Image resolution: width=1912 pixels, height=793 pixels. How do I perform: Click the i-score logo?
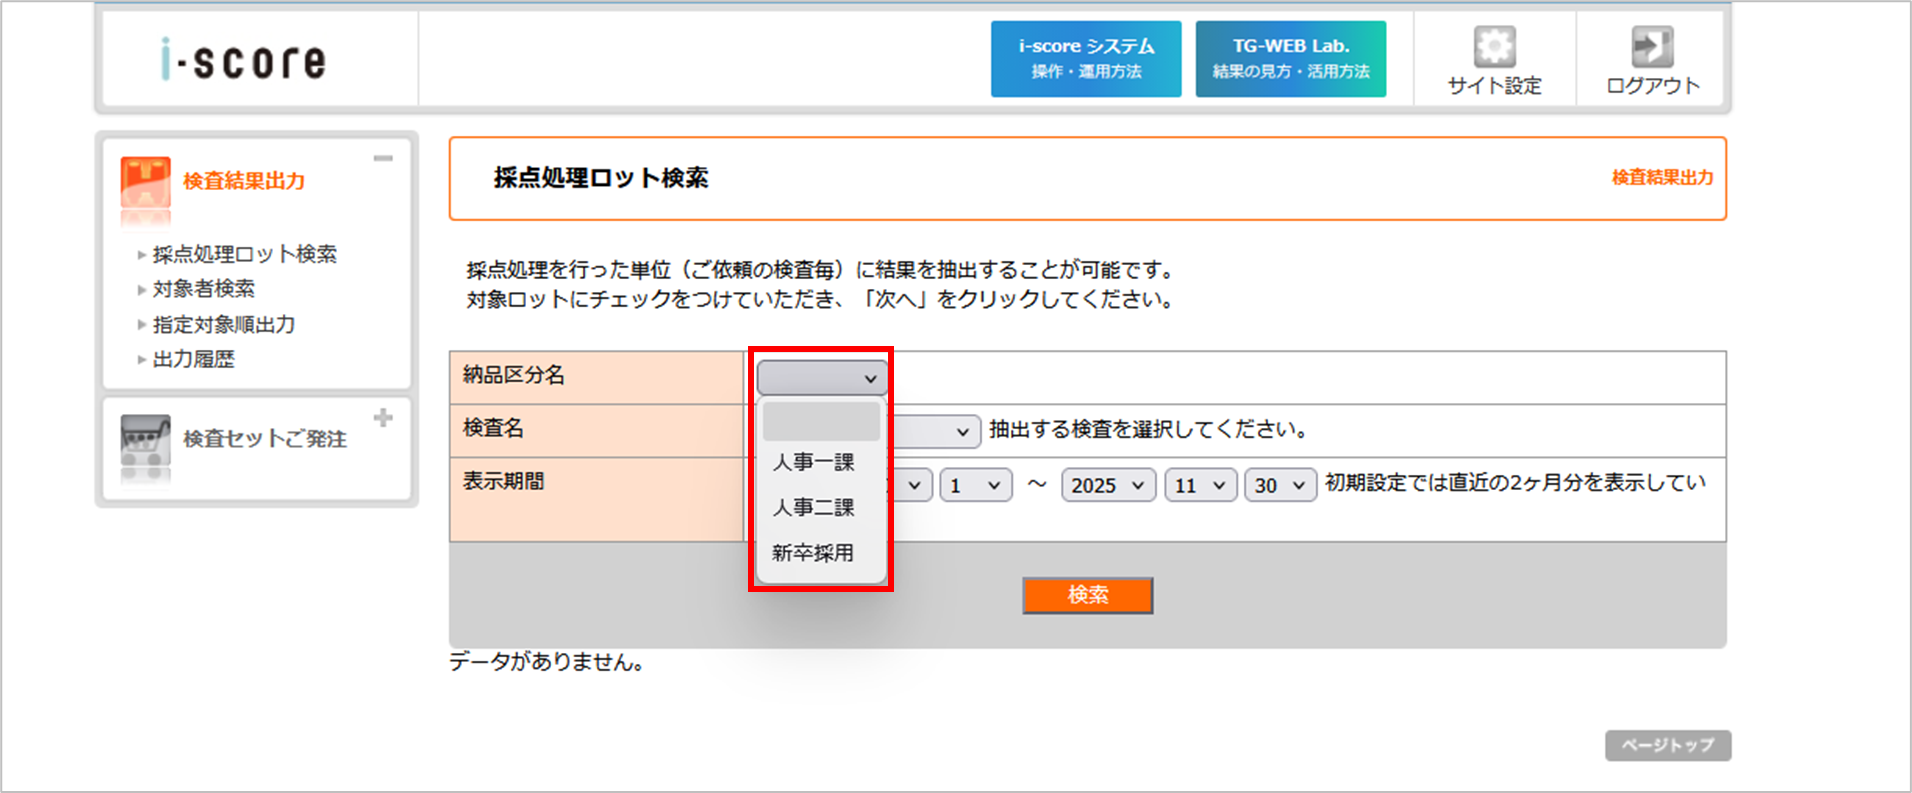click(243, 61)
